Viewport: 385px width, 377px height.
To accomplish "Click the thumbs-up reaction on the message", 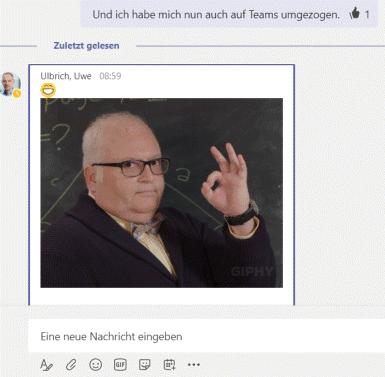I will (x=355, y=14).
